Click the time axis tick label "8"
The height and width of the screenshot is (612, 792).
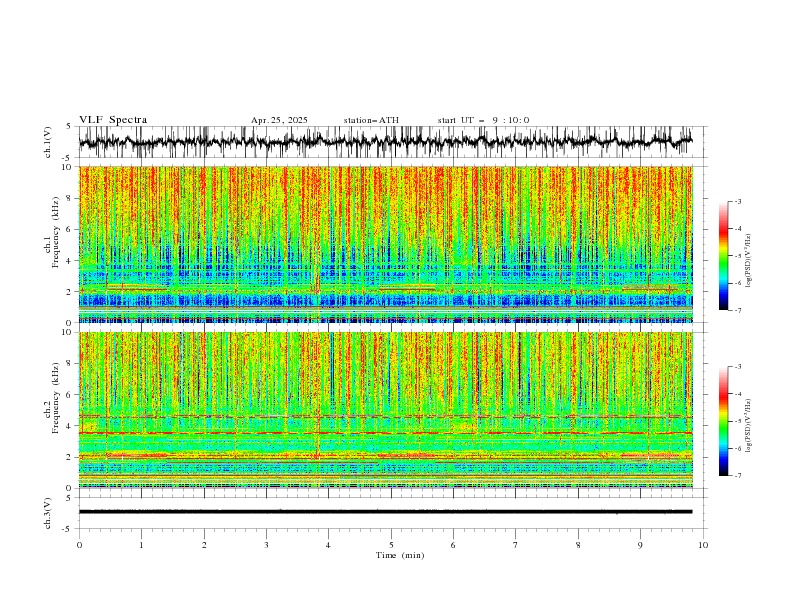(578, 545)
